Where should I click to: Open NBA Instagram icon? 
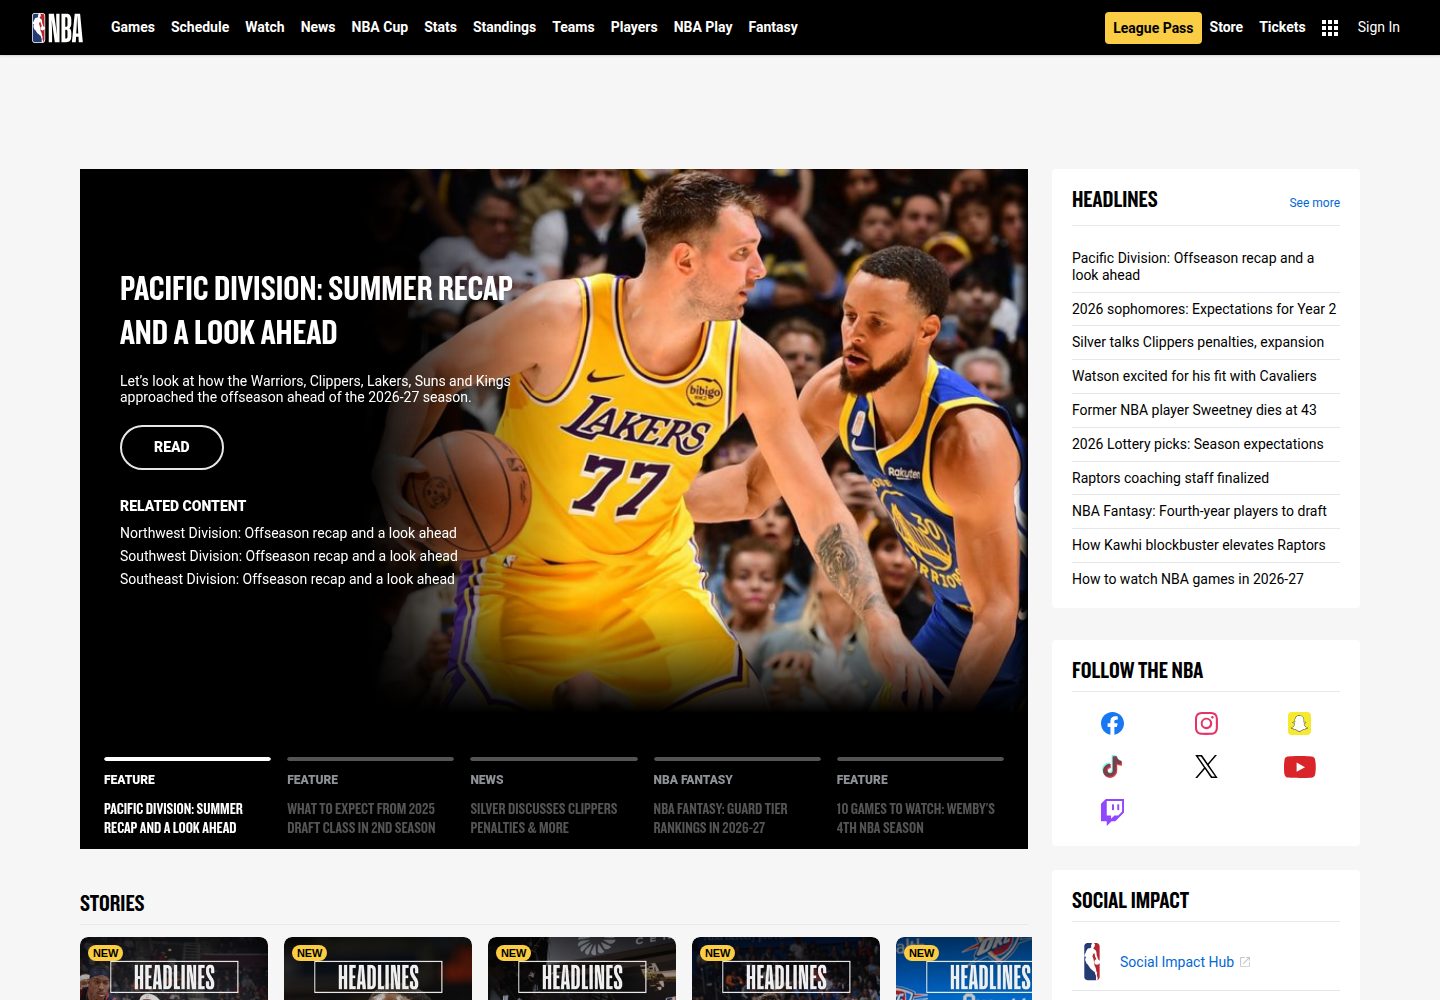click(1206, 723)
